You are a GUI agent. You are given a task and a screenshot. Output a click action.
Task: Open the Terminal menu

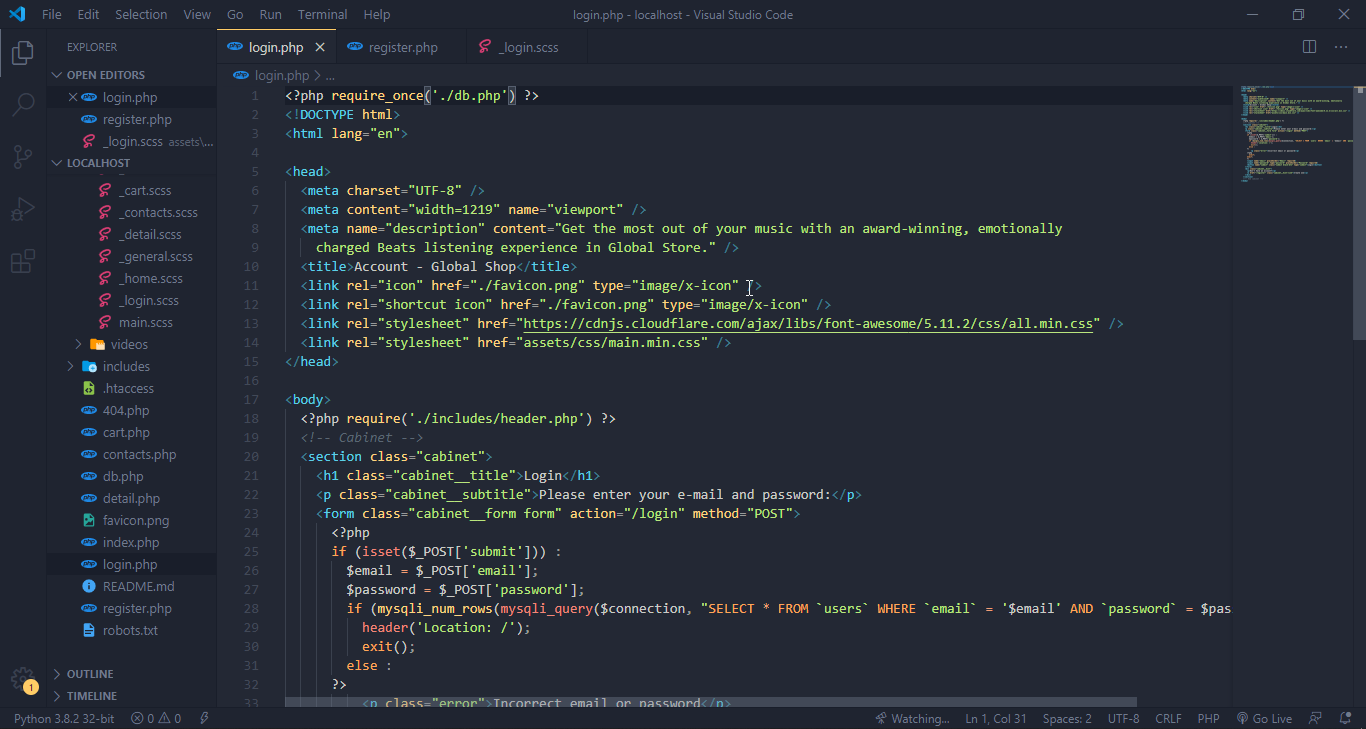(322, 14)
